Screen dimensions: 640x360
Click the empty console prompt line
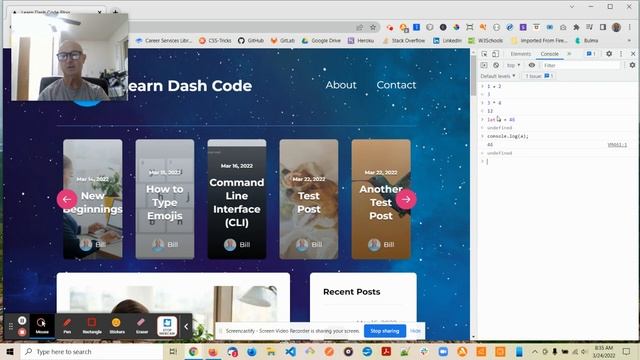point(559,162)
